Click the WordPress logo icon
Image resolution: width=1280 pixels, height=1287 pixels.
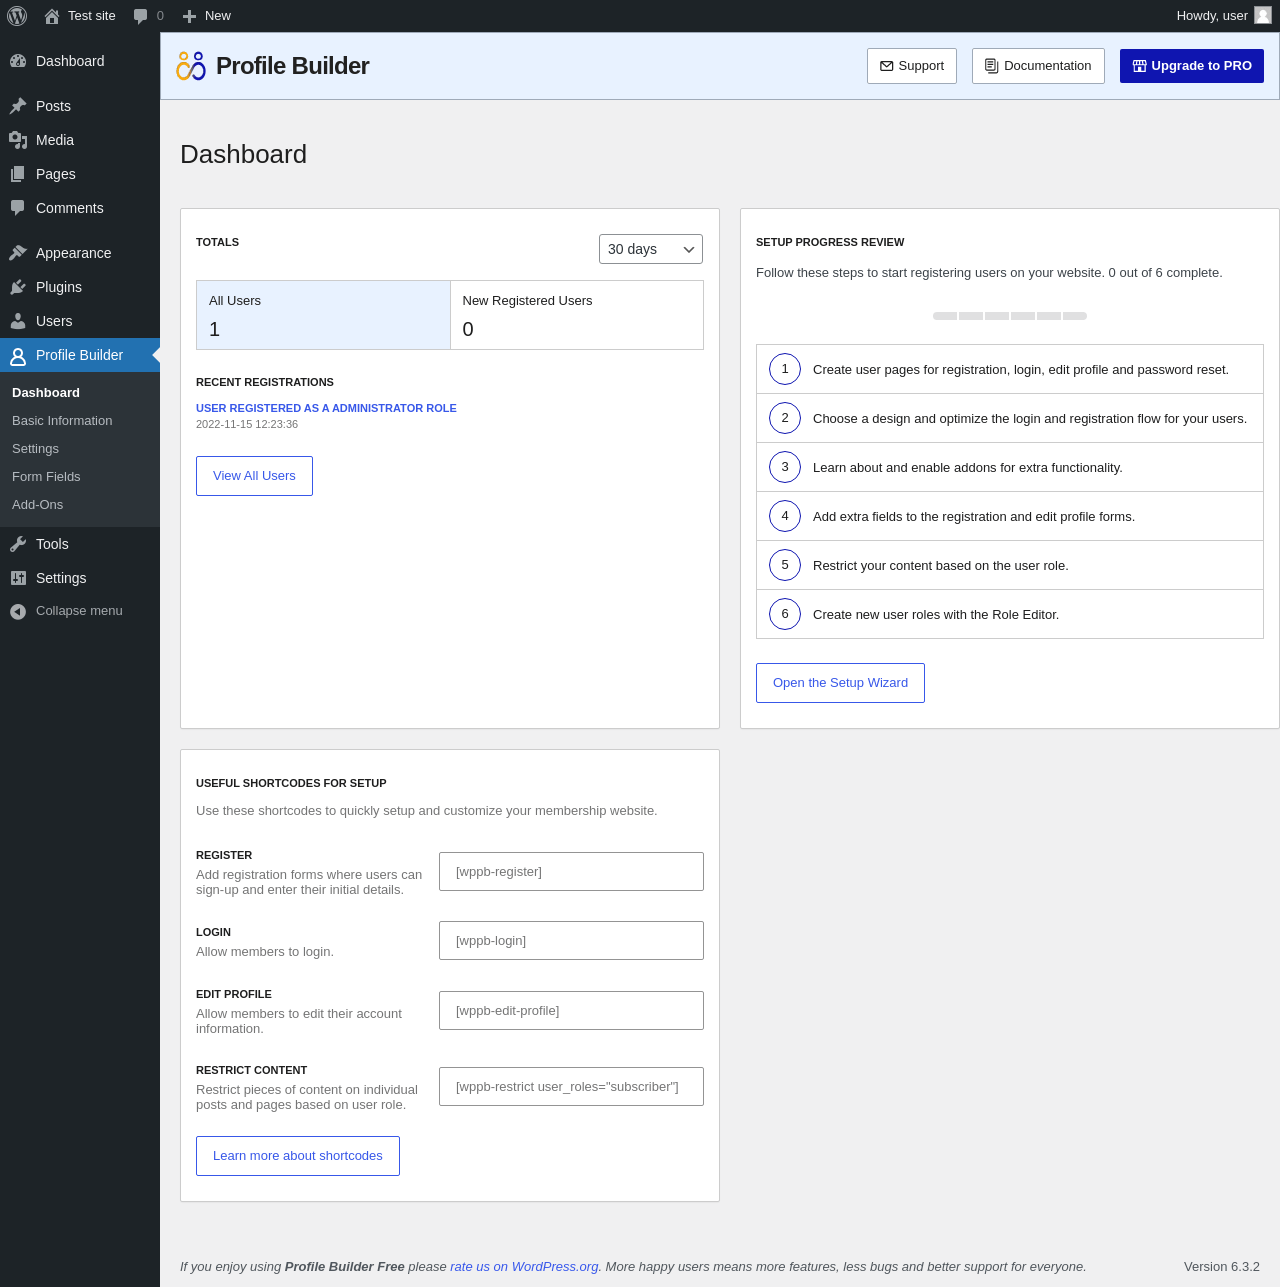[x=17, y=16]
